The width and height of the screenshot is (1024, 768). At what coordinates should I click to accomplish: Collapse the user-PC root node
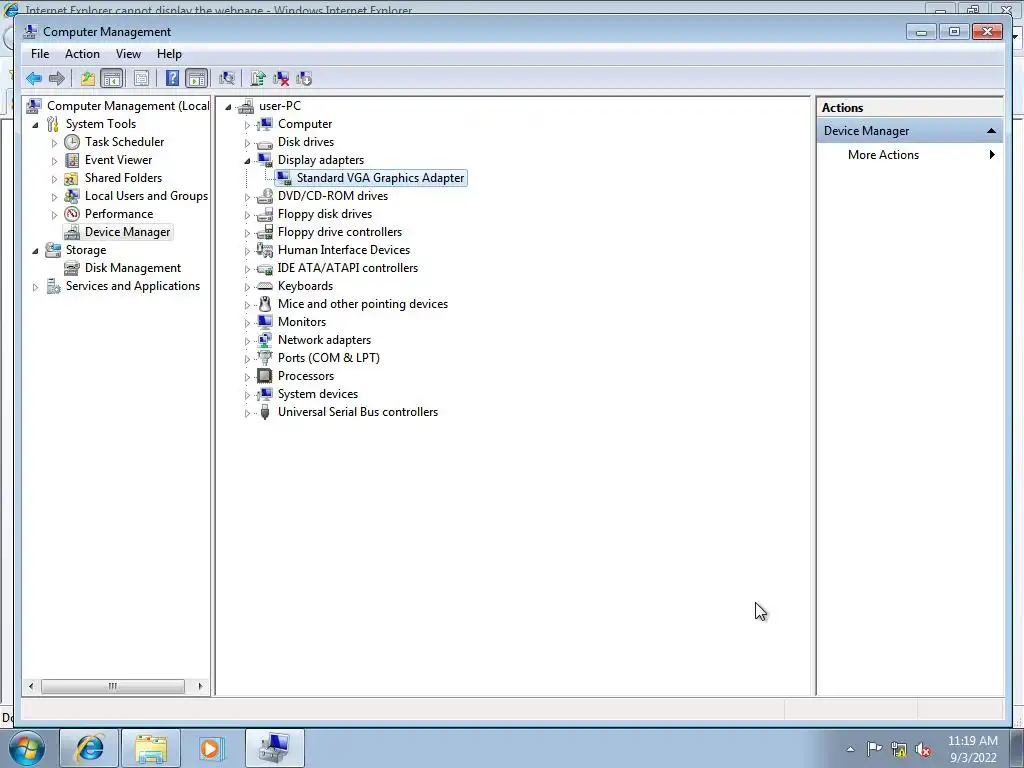pyautogui.click(x=228, y=106)
